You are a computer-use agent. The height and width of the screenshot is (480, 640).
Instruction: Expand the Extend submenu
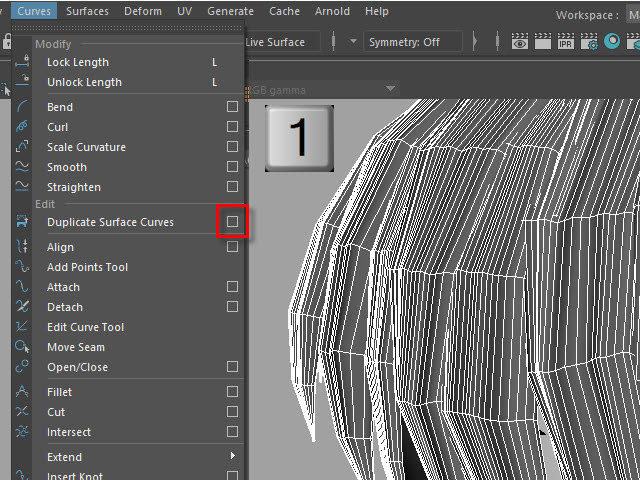point(232,457)
